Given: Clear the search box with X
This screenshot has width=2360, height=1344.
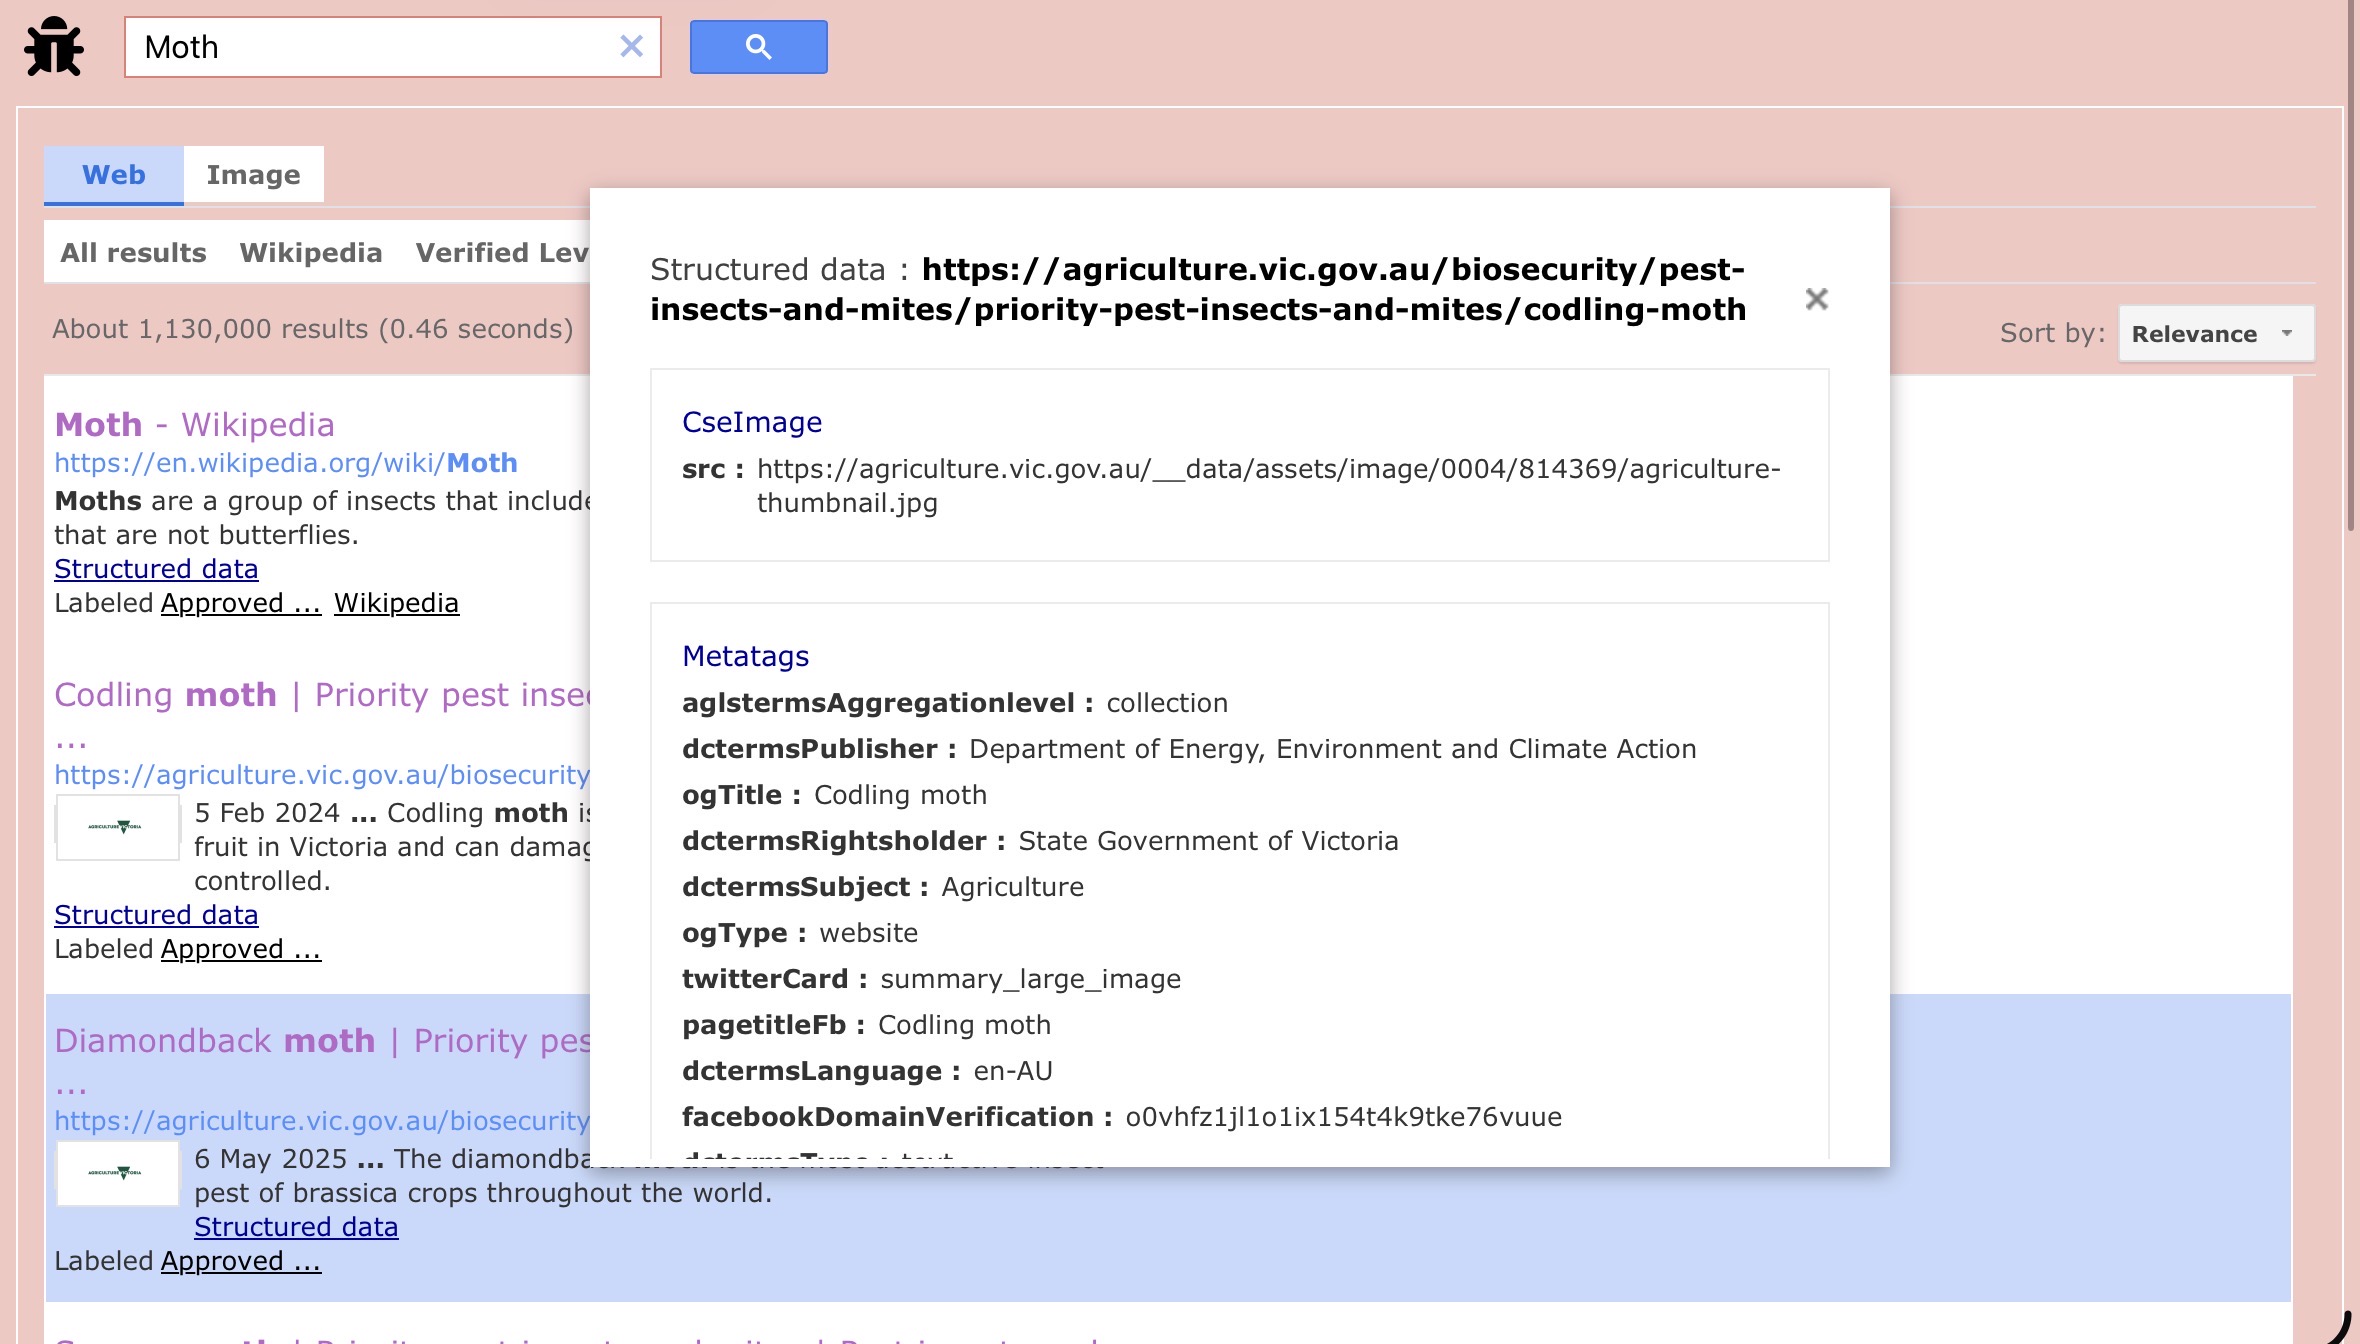Looking at the screenshot, I should tap(631, 46).
